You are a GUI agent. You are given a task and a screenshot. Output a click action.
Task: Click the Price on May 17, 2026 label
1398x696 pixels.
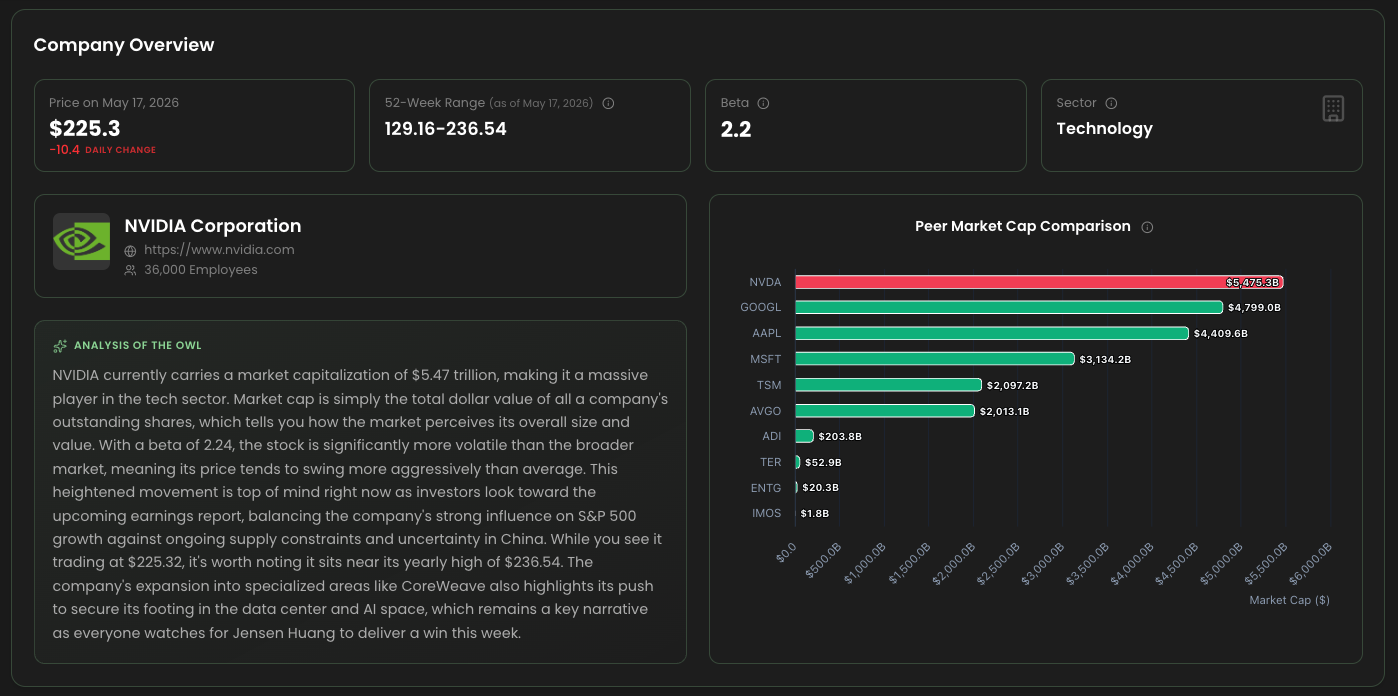pos(114,103)
